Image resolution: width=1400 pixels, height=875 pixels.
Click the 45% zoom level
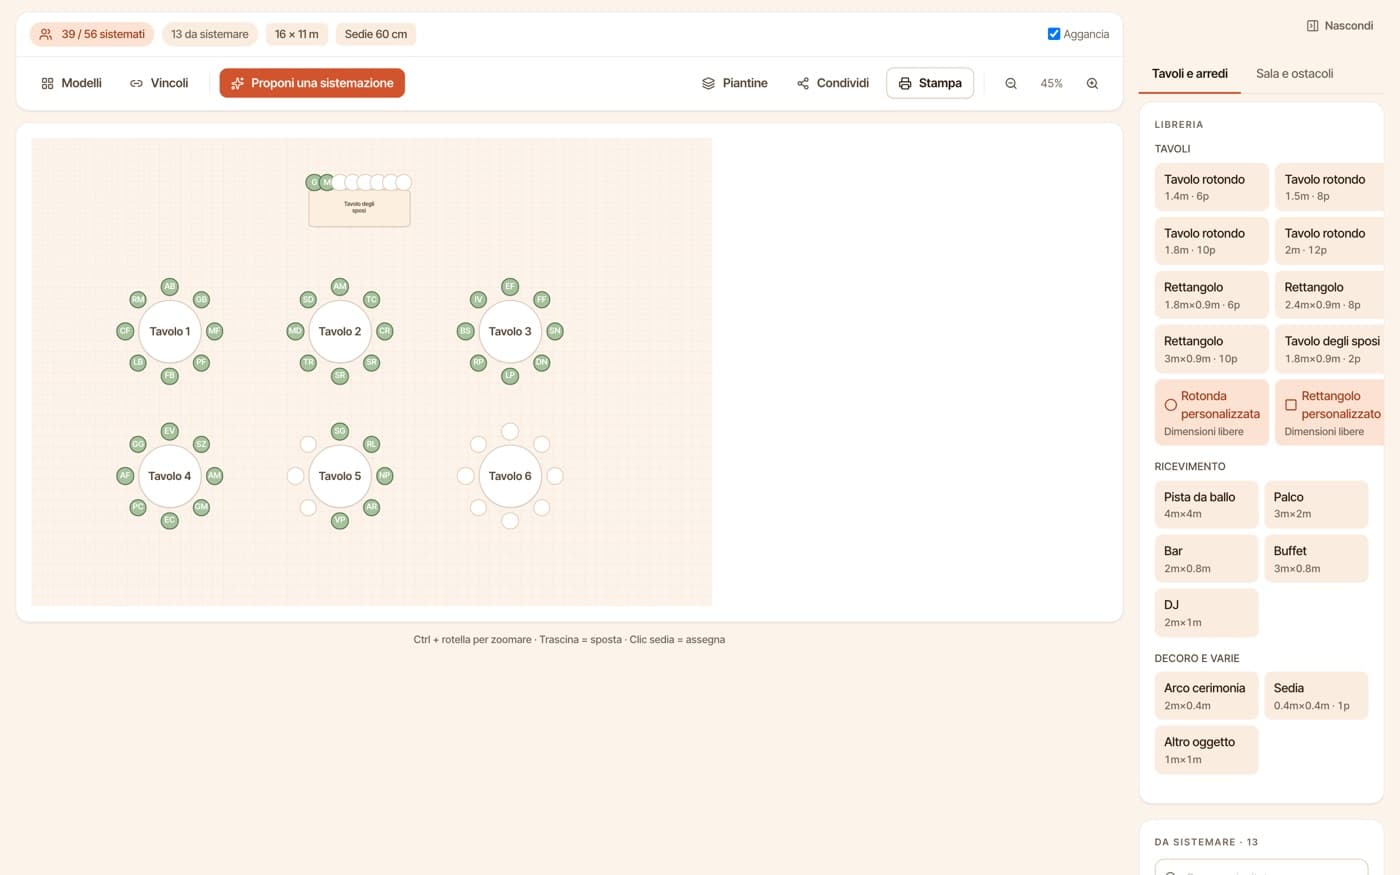pyautogui.click(x=1051, y=83)
